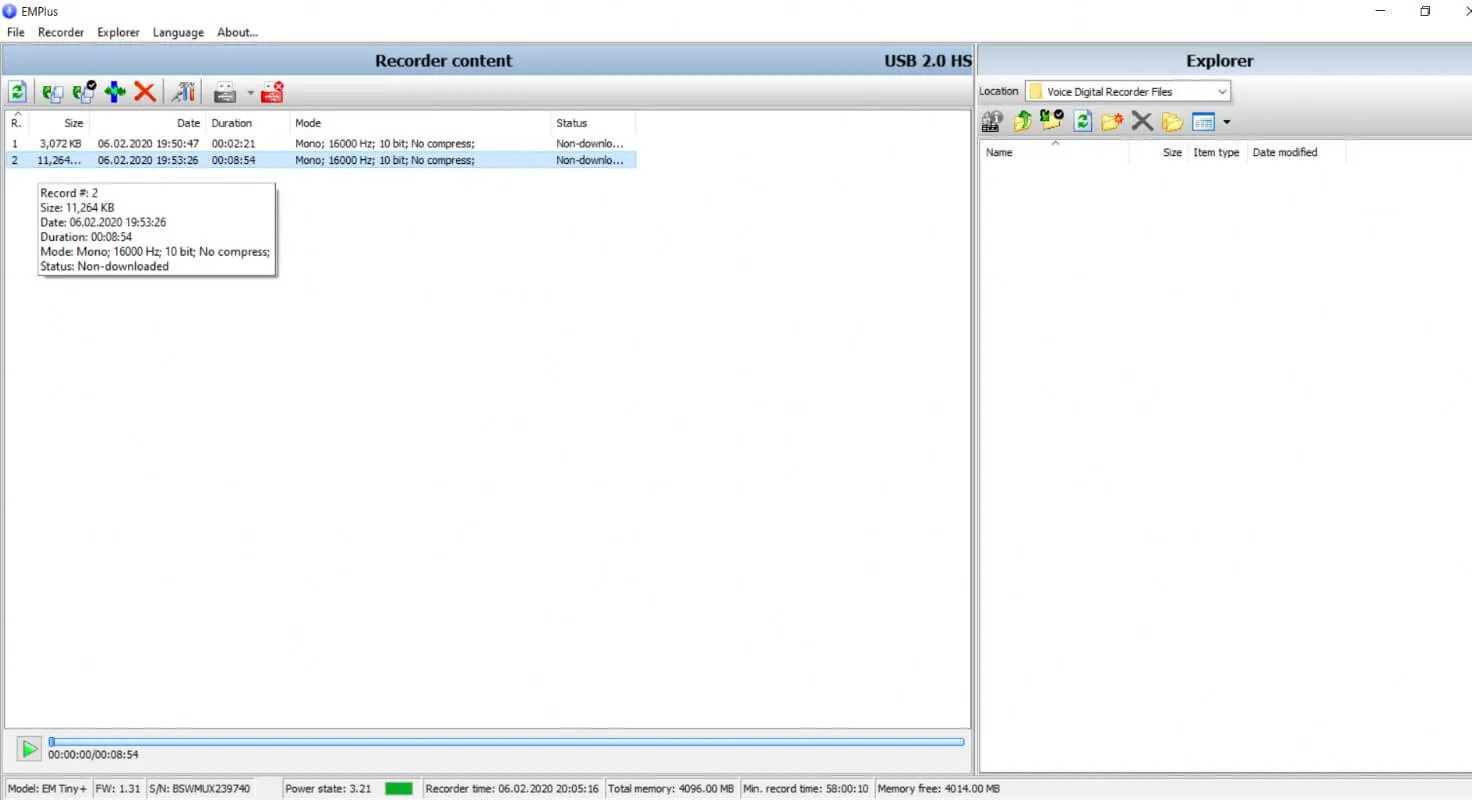
Task: Click the S/N: BSWMUX239740 status field
Action: [x=199, y=788]
